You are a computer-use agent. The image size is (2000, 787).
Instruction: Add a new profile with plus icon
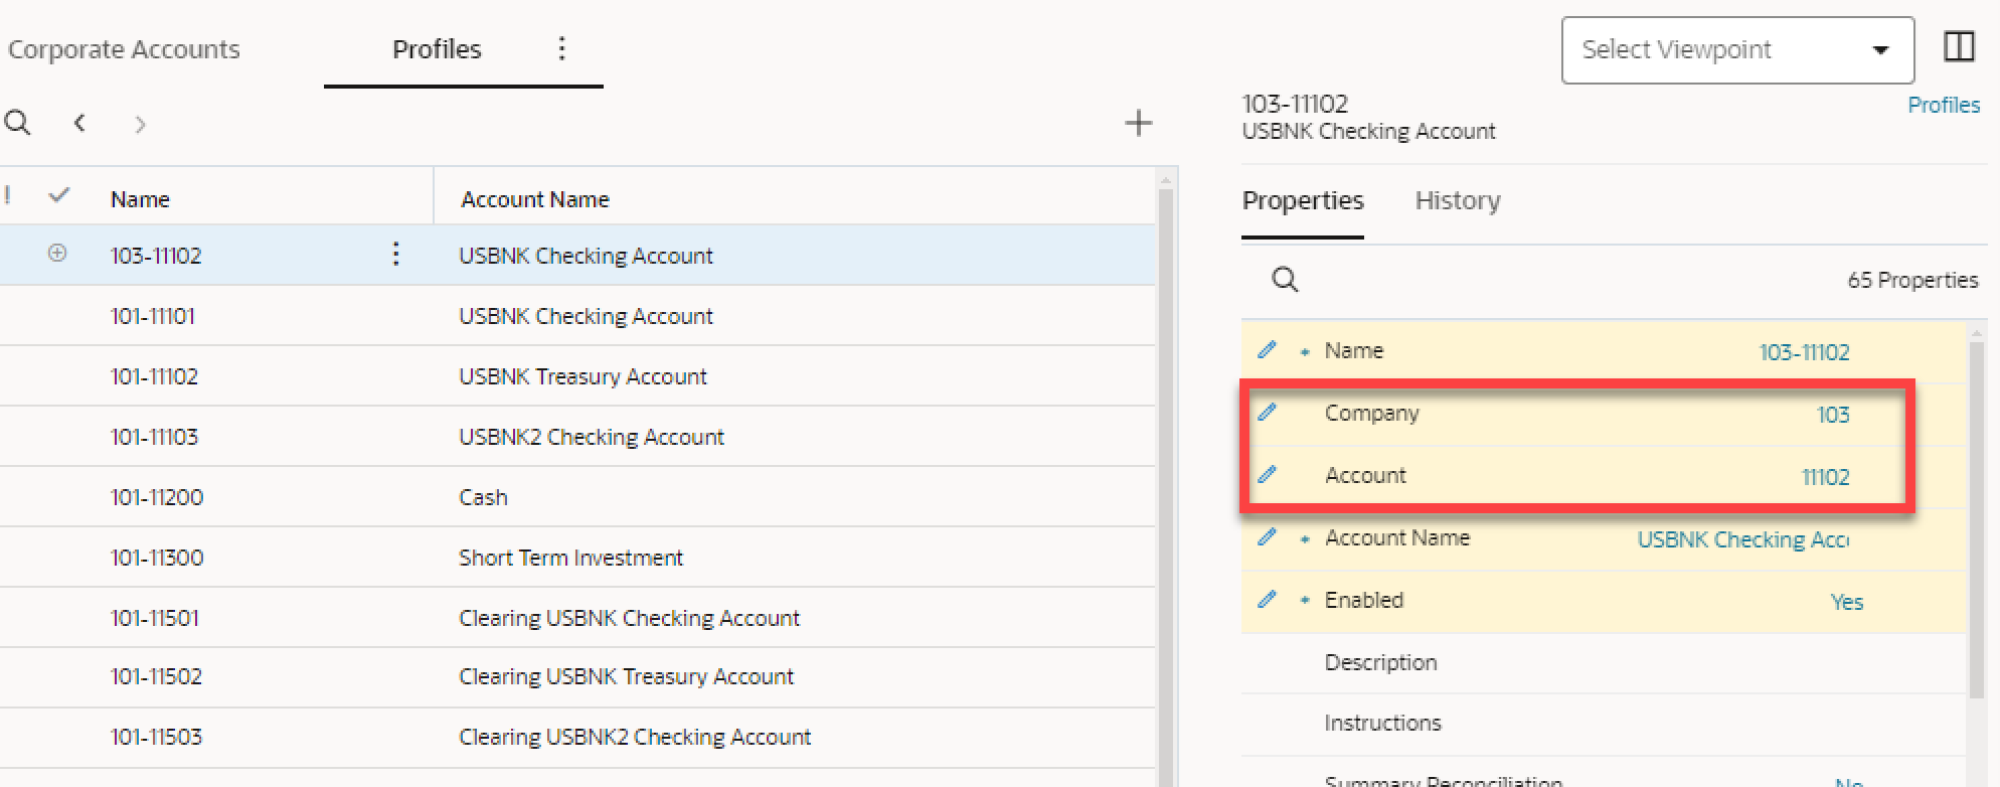(1138, 123)
